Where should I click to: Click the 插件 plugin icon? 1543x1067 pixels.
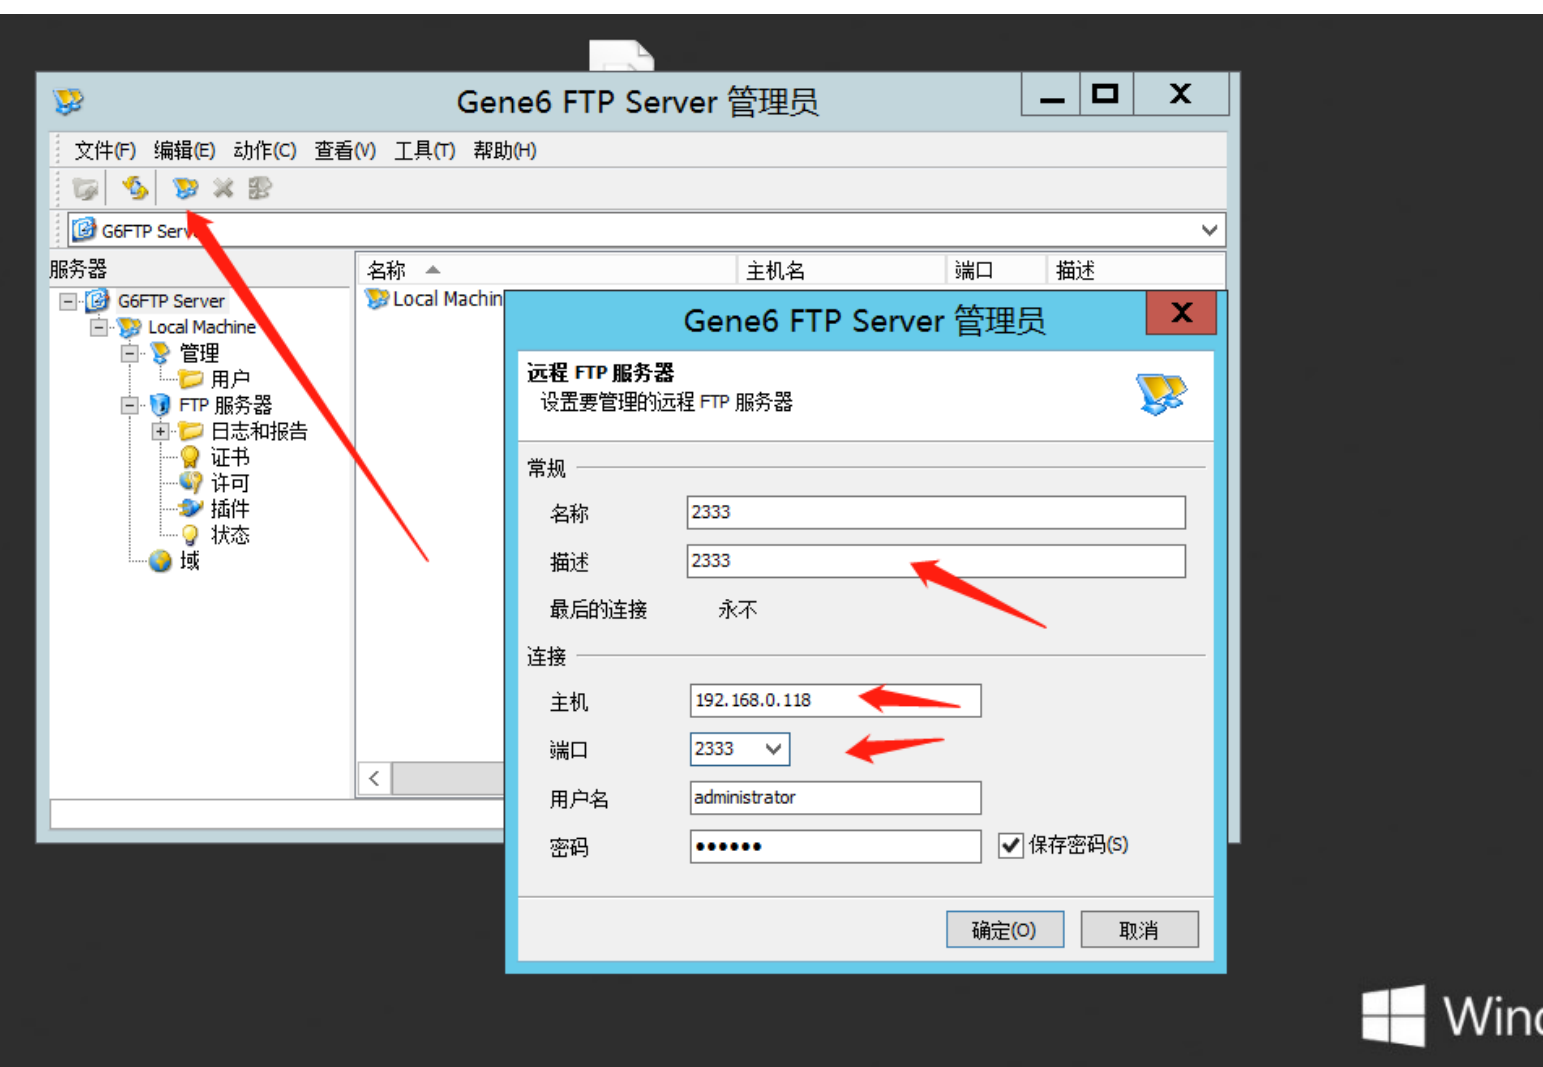(190, 508)
